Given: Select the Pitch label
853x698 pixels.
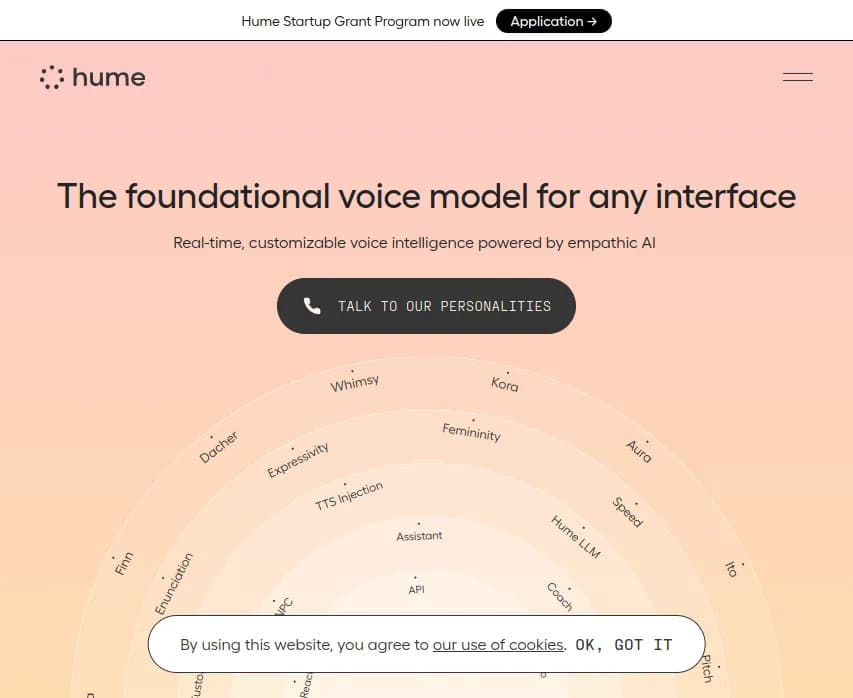Looking at the screenshot, I should tap(707, 668).
